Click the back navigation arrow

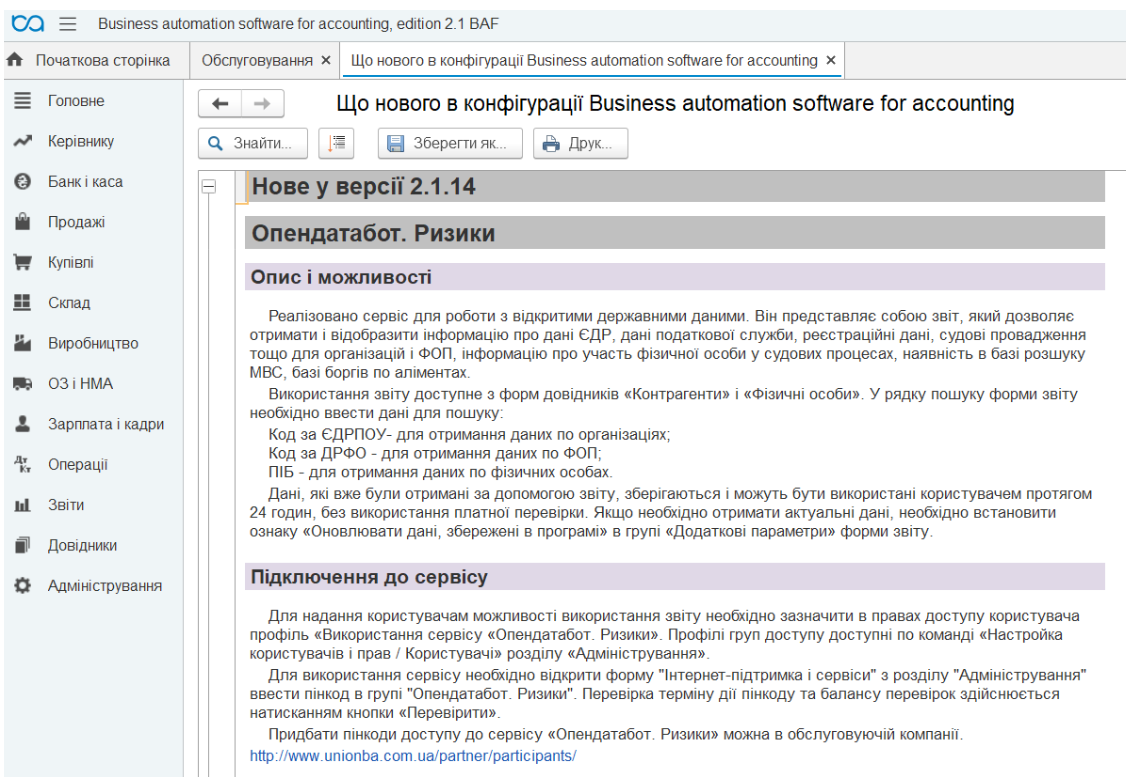(x=221, y=104)
